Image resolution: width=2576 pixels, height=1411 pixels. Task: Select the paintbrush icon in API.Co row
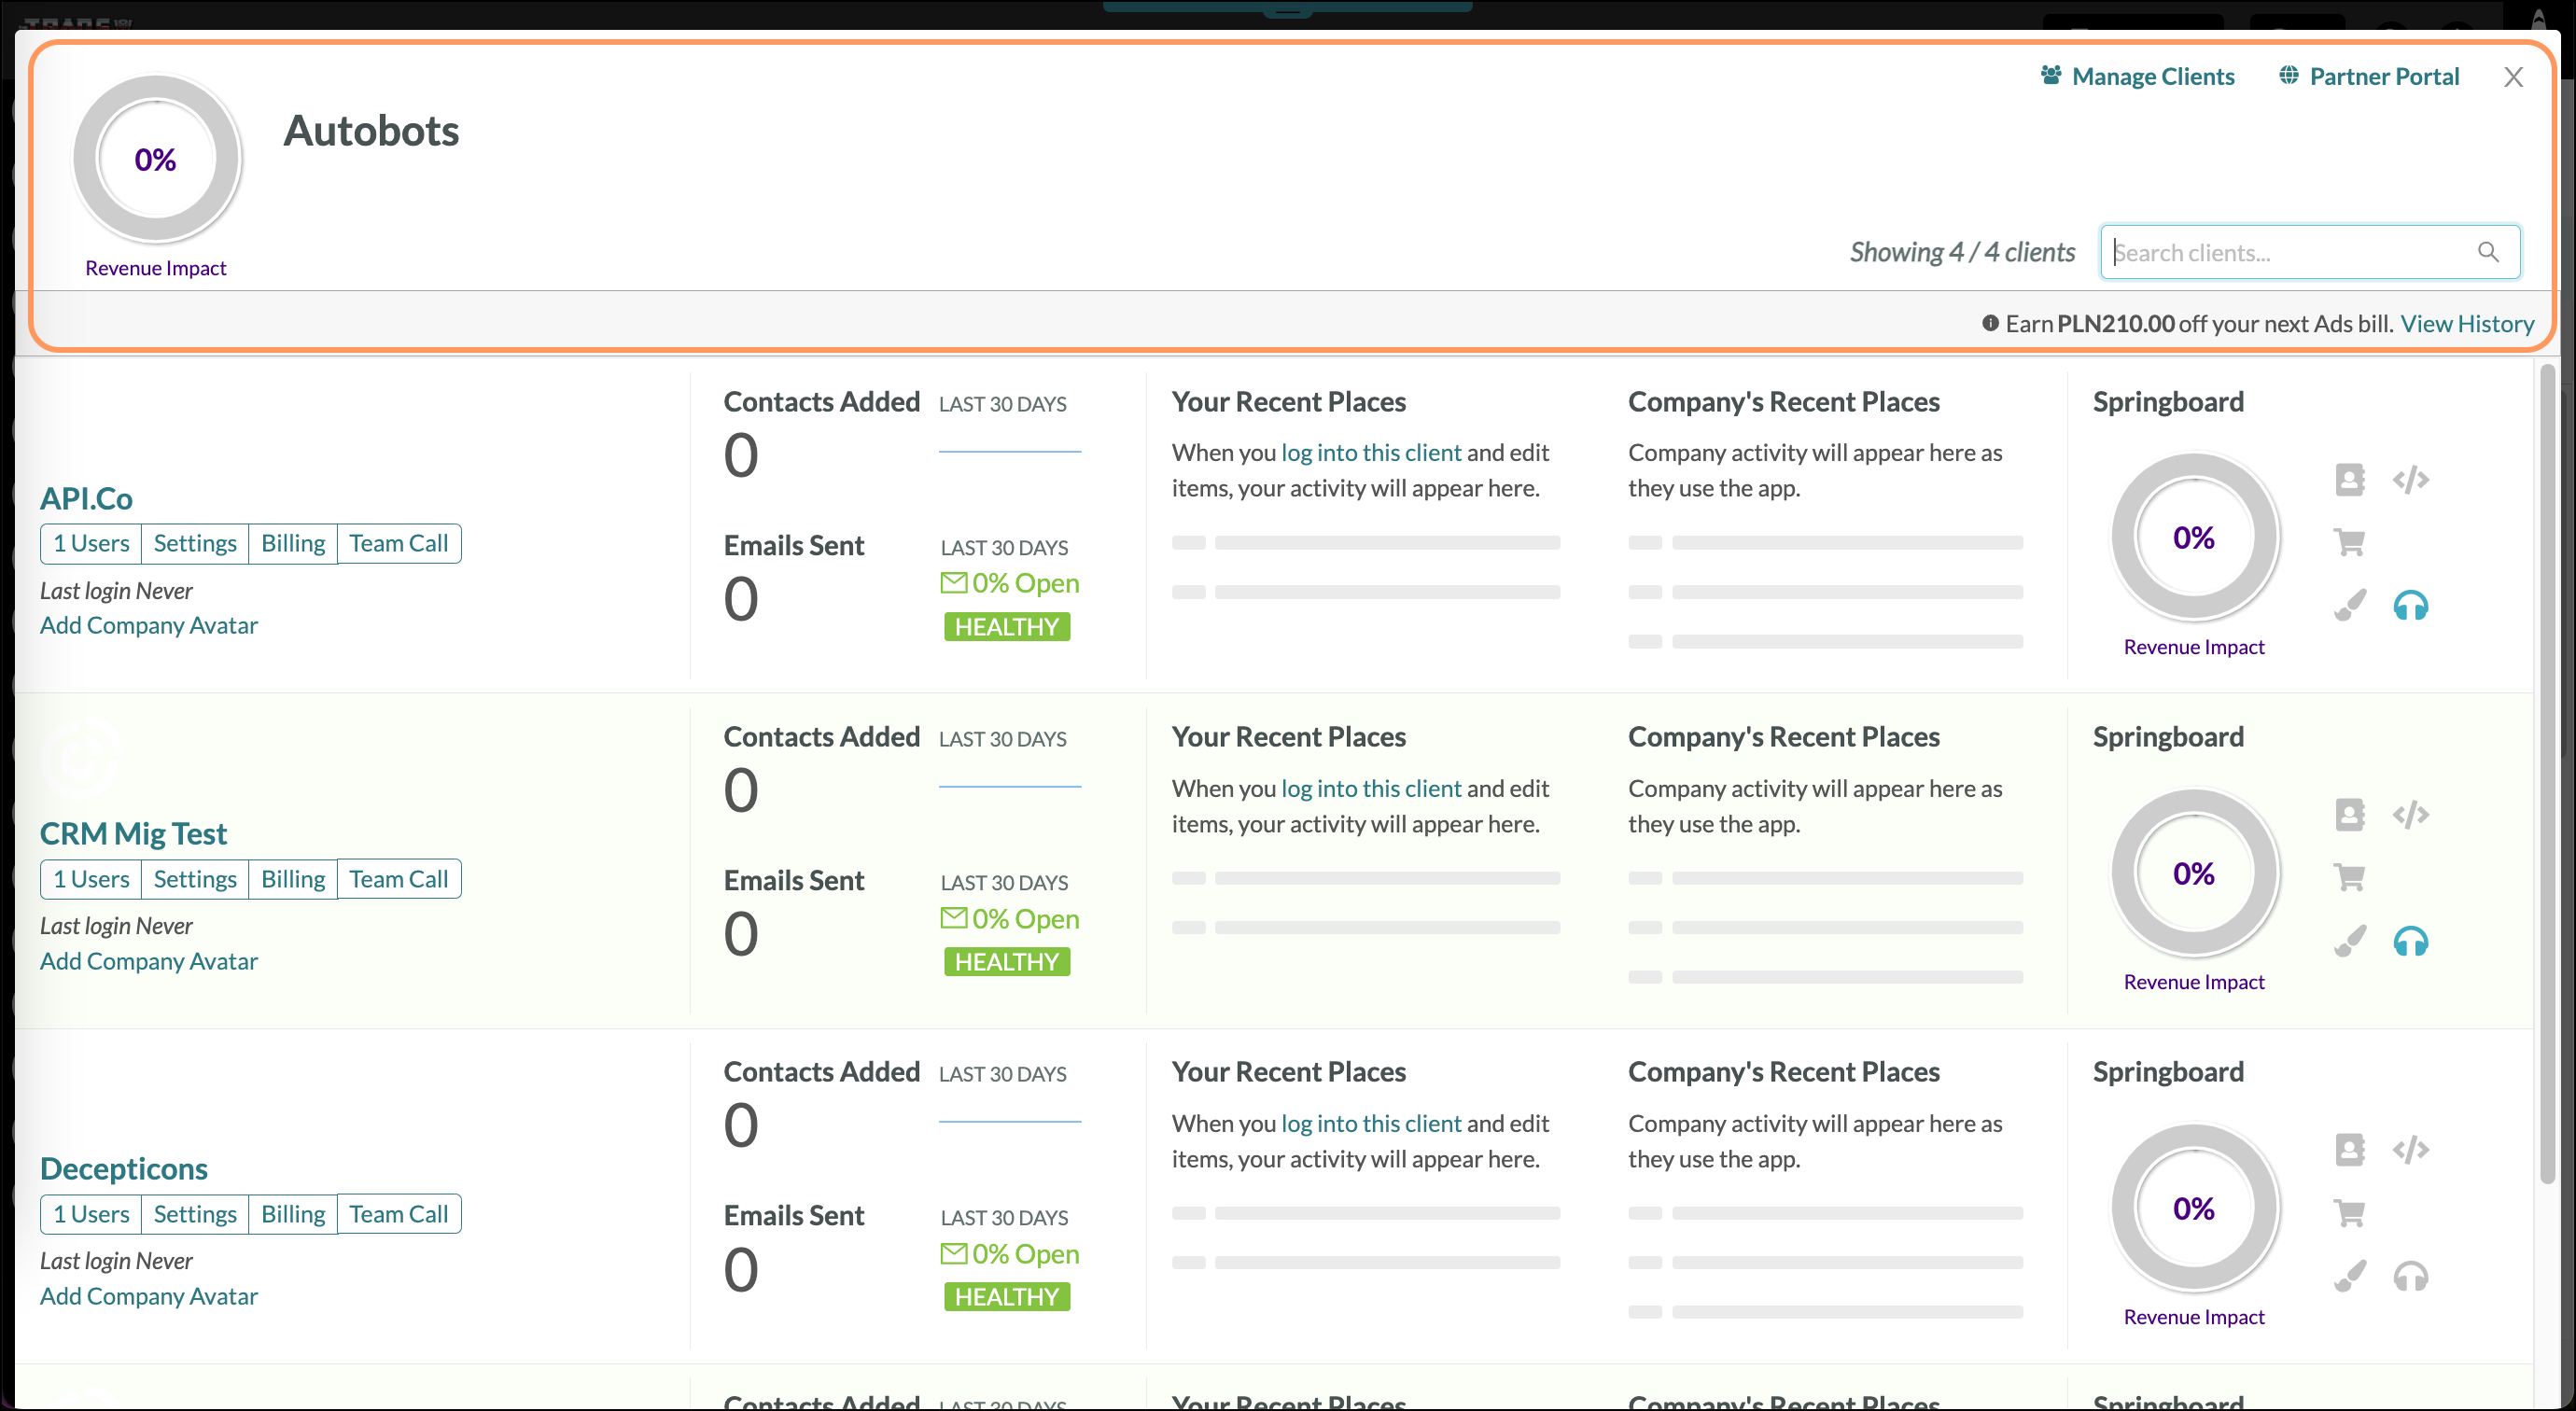[2349, 605]
